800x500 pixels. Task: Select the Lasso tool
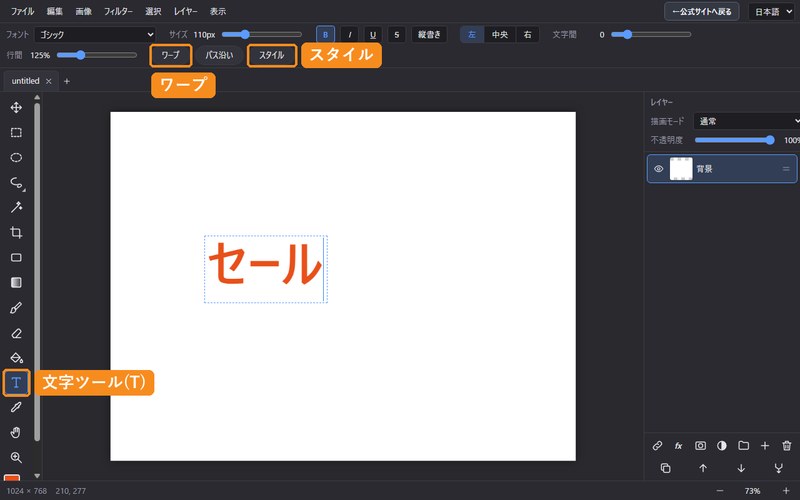click(16, 183)
